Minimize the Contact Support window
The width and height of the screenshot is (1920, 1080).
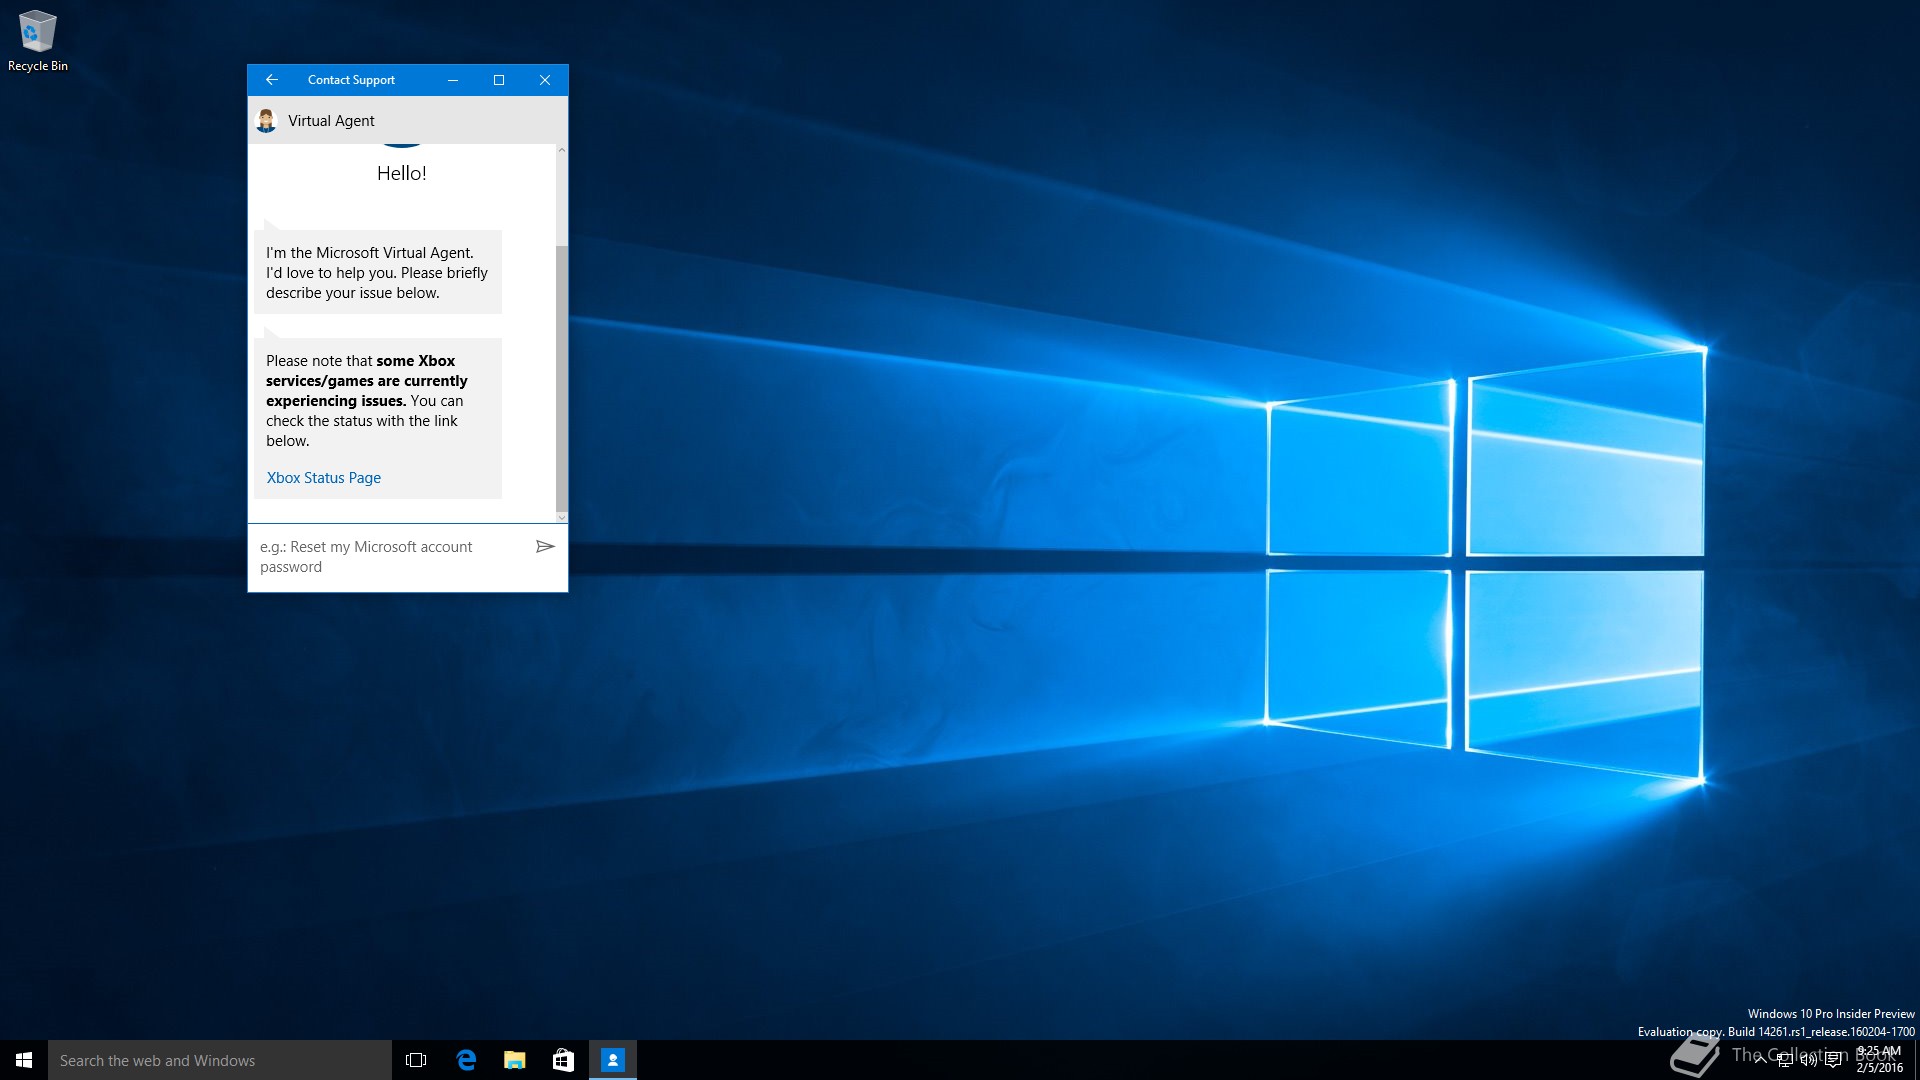[x=453, y=80]
